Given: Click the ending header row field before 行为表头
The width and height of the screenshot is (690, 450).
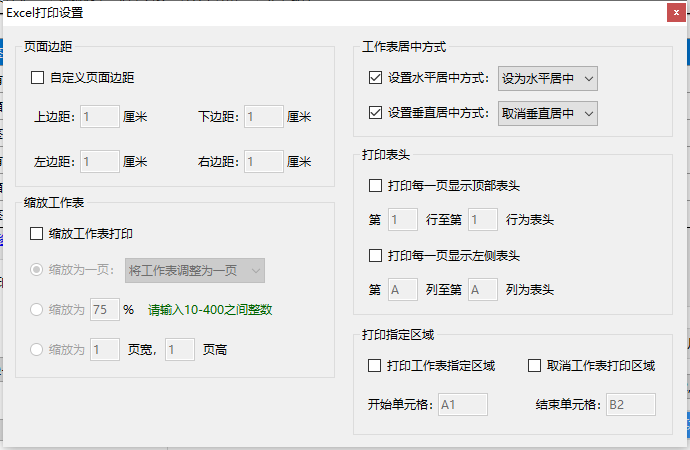Looking at the screenshot, I should point(483,220).
